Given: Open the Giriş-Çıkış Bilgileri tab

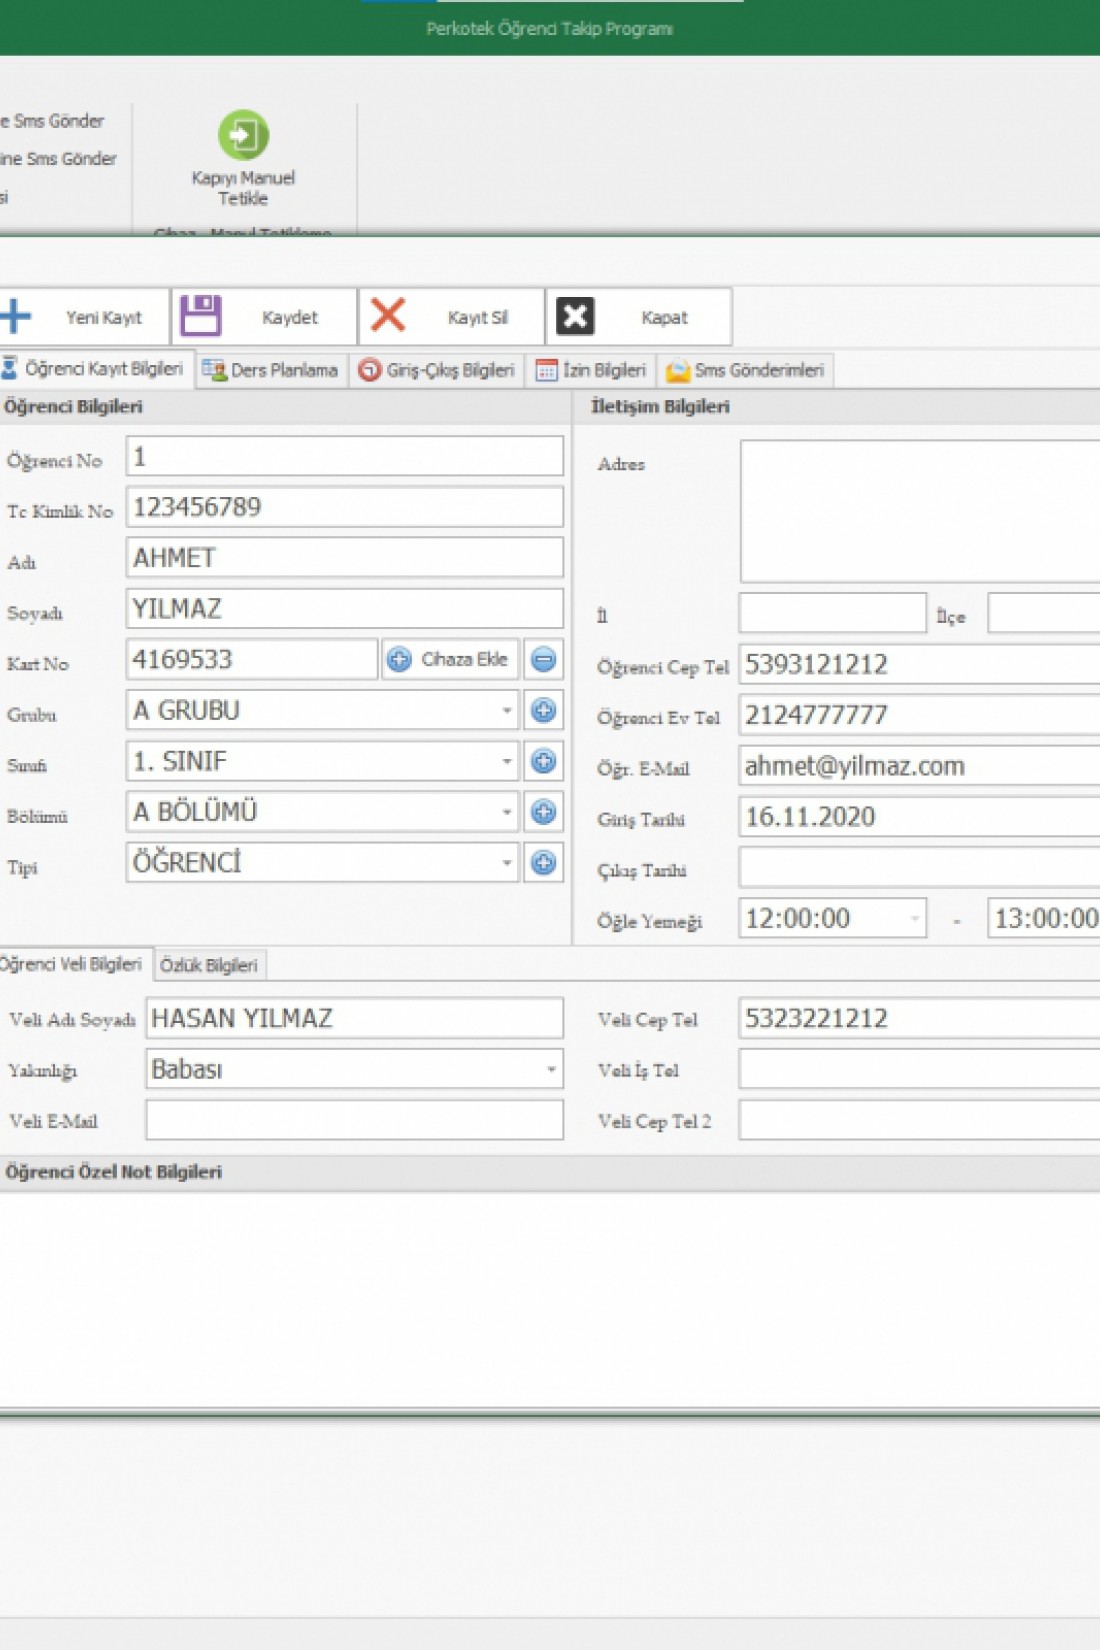Looking at the screenshot, I should [x=438, y=370].
